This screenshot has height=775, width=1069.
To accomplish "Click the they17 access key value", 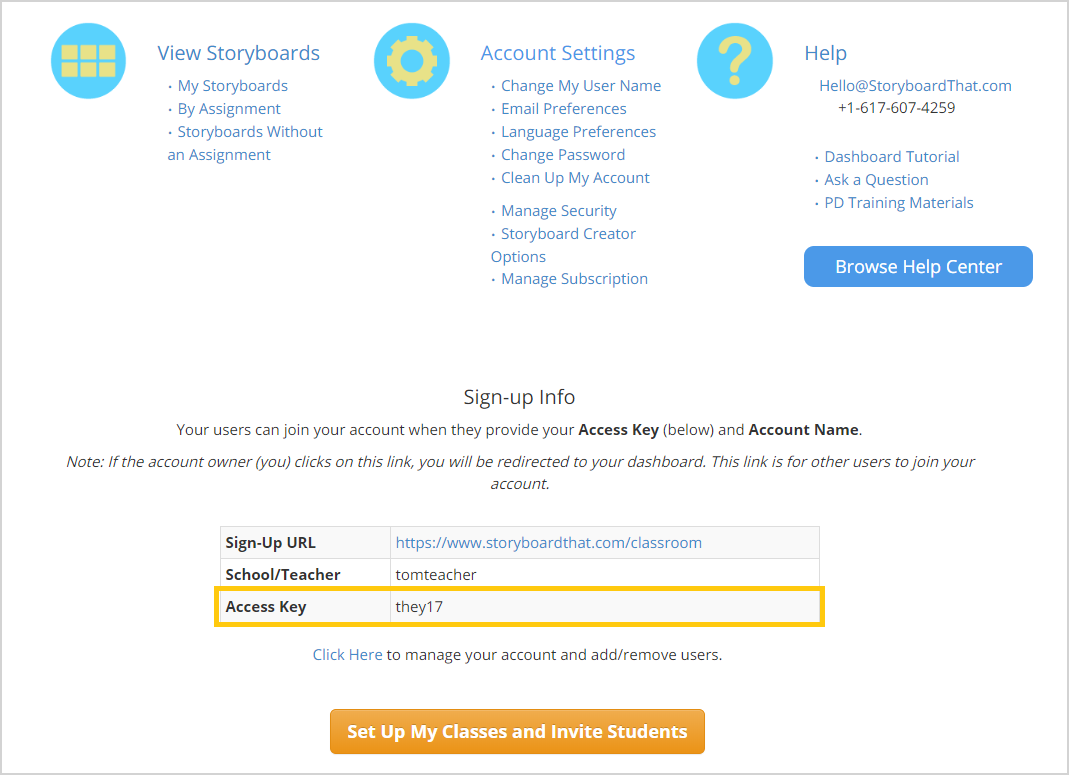I will [x=419, y=607].
